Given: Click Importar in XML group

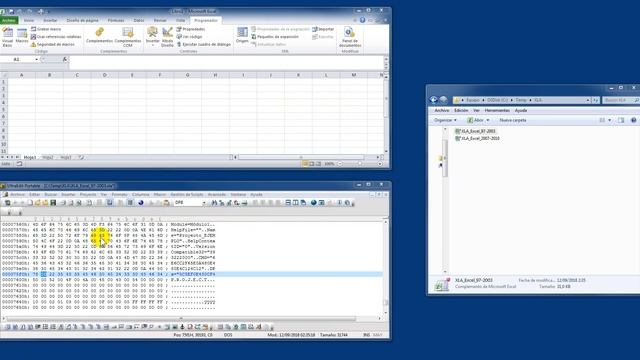Looking at the screenshot, I should [x=323, y=29].
